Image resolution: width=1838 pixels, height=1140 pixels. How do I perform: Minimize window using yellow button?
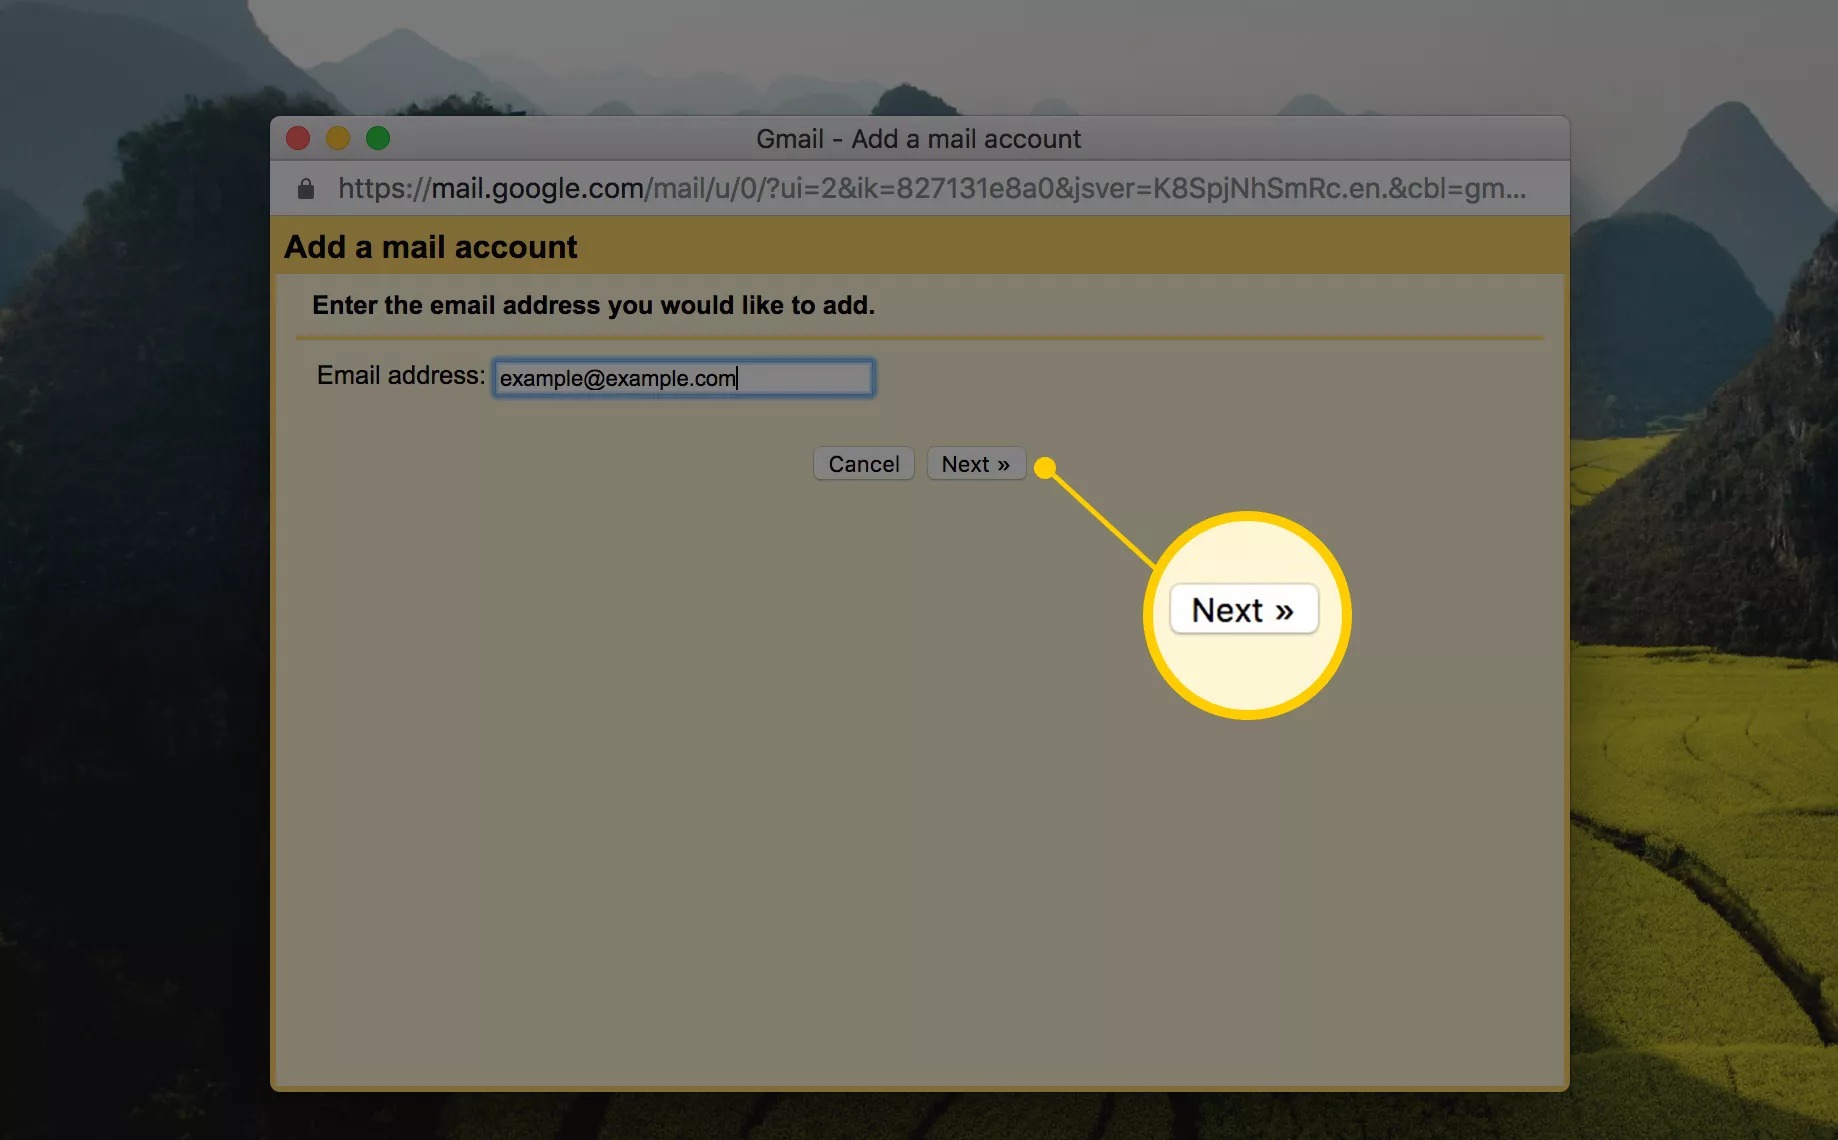(x=338, y=138)
